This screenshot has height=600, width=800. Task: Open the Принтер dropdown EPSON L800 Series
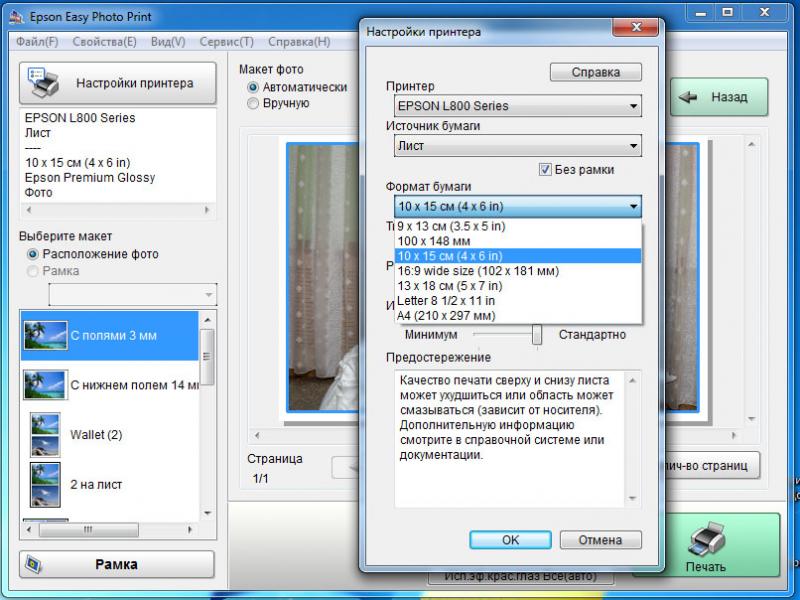pos(518,106)
